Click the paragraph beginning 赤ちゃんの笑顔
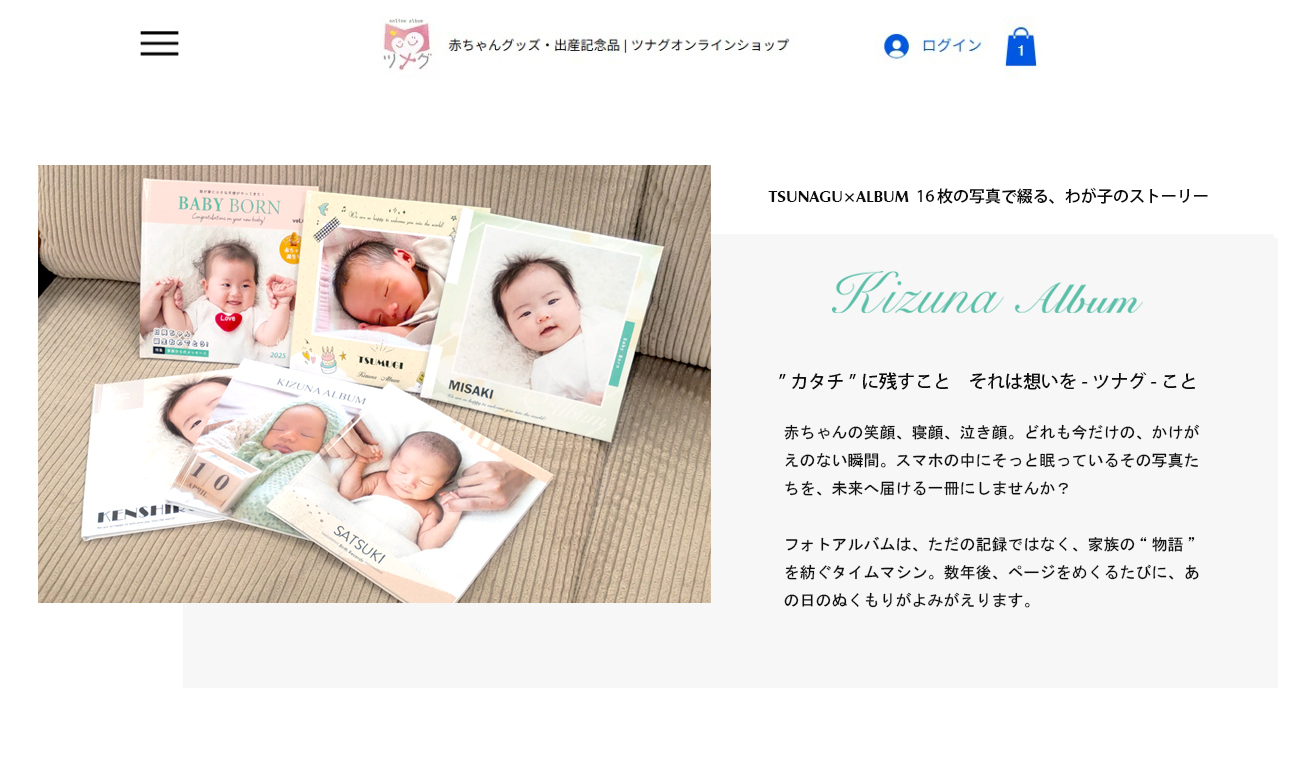Screen dimensions: 1311x765 (x=992, y=460)
